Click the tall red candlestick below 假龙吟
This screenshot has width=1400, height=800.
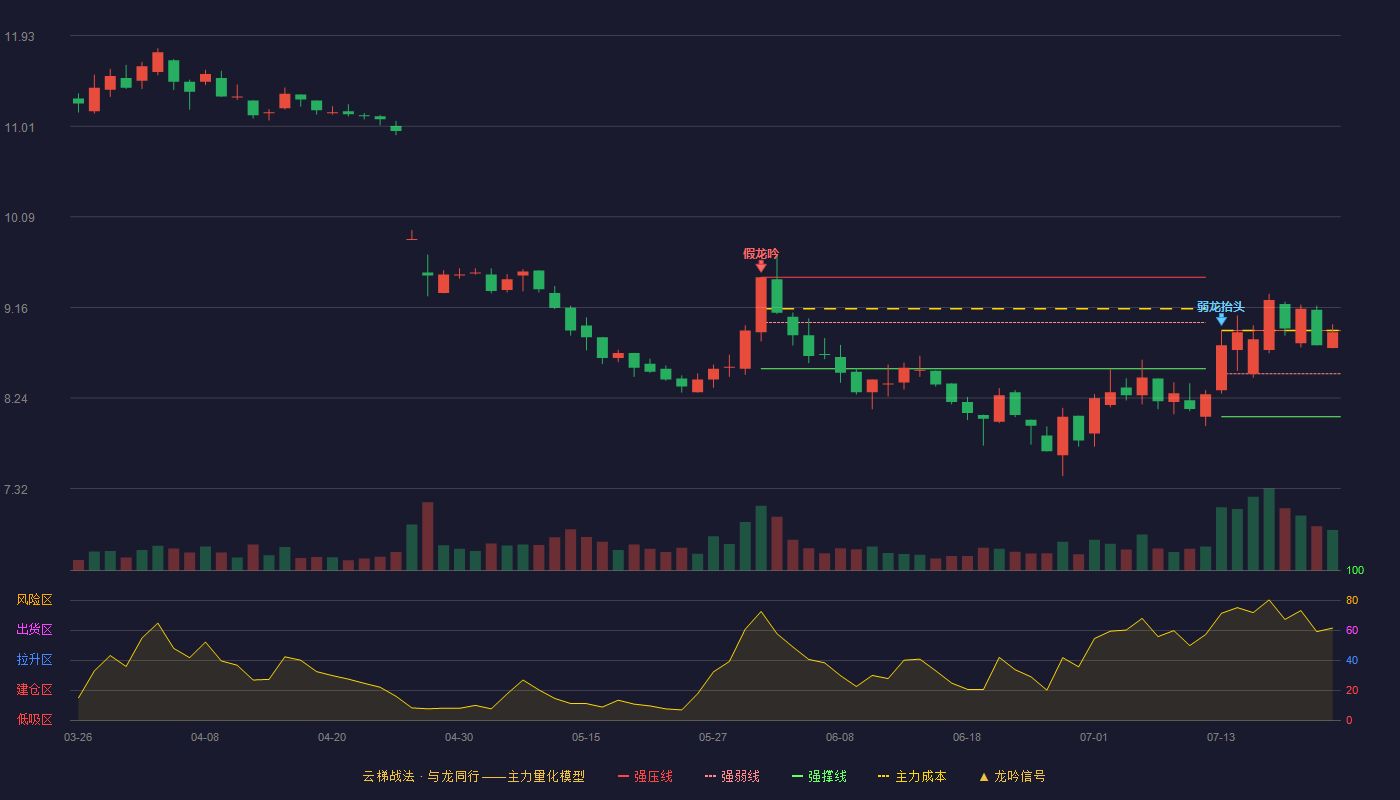tap(761, 305)
